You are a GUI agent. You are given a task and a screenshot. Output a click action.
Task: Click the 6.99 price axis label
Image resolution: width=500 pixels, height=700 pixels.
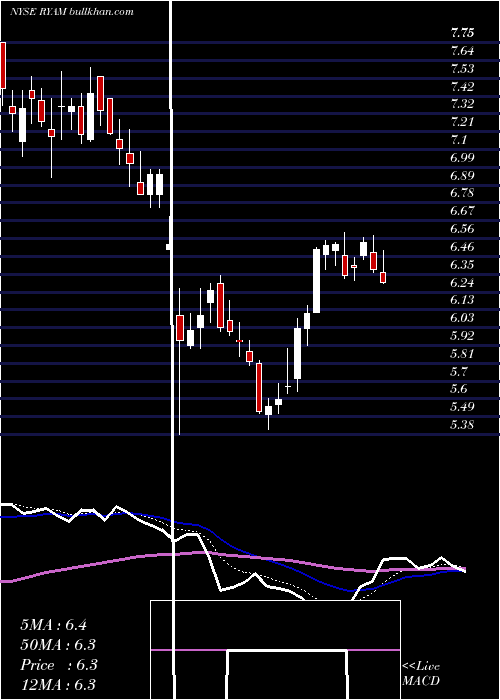(x=462, y=158)
